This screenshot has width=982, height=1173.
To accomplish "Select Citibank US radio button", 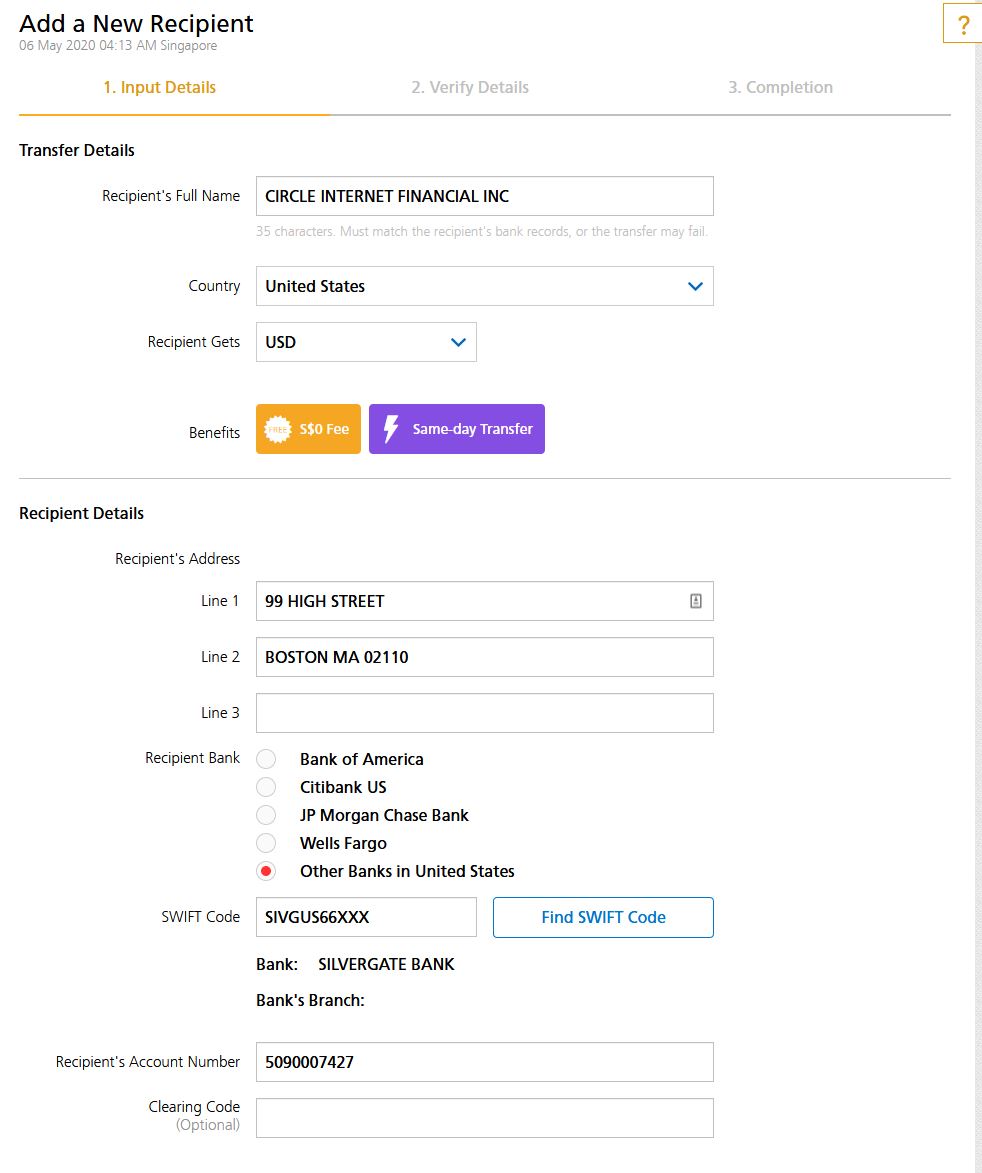I will pyautogui.click(x=266, y=787).
